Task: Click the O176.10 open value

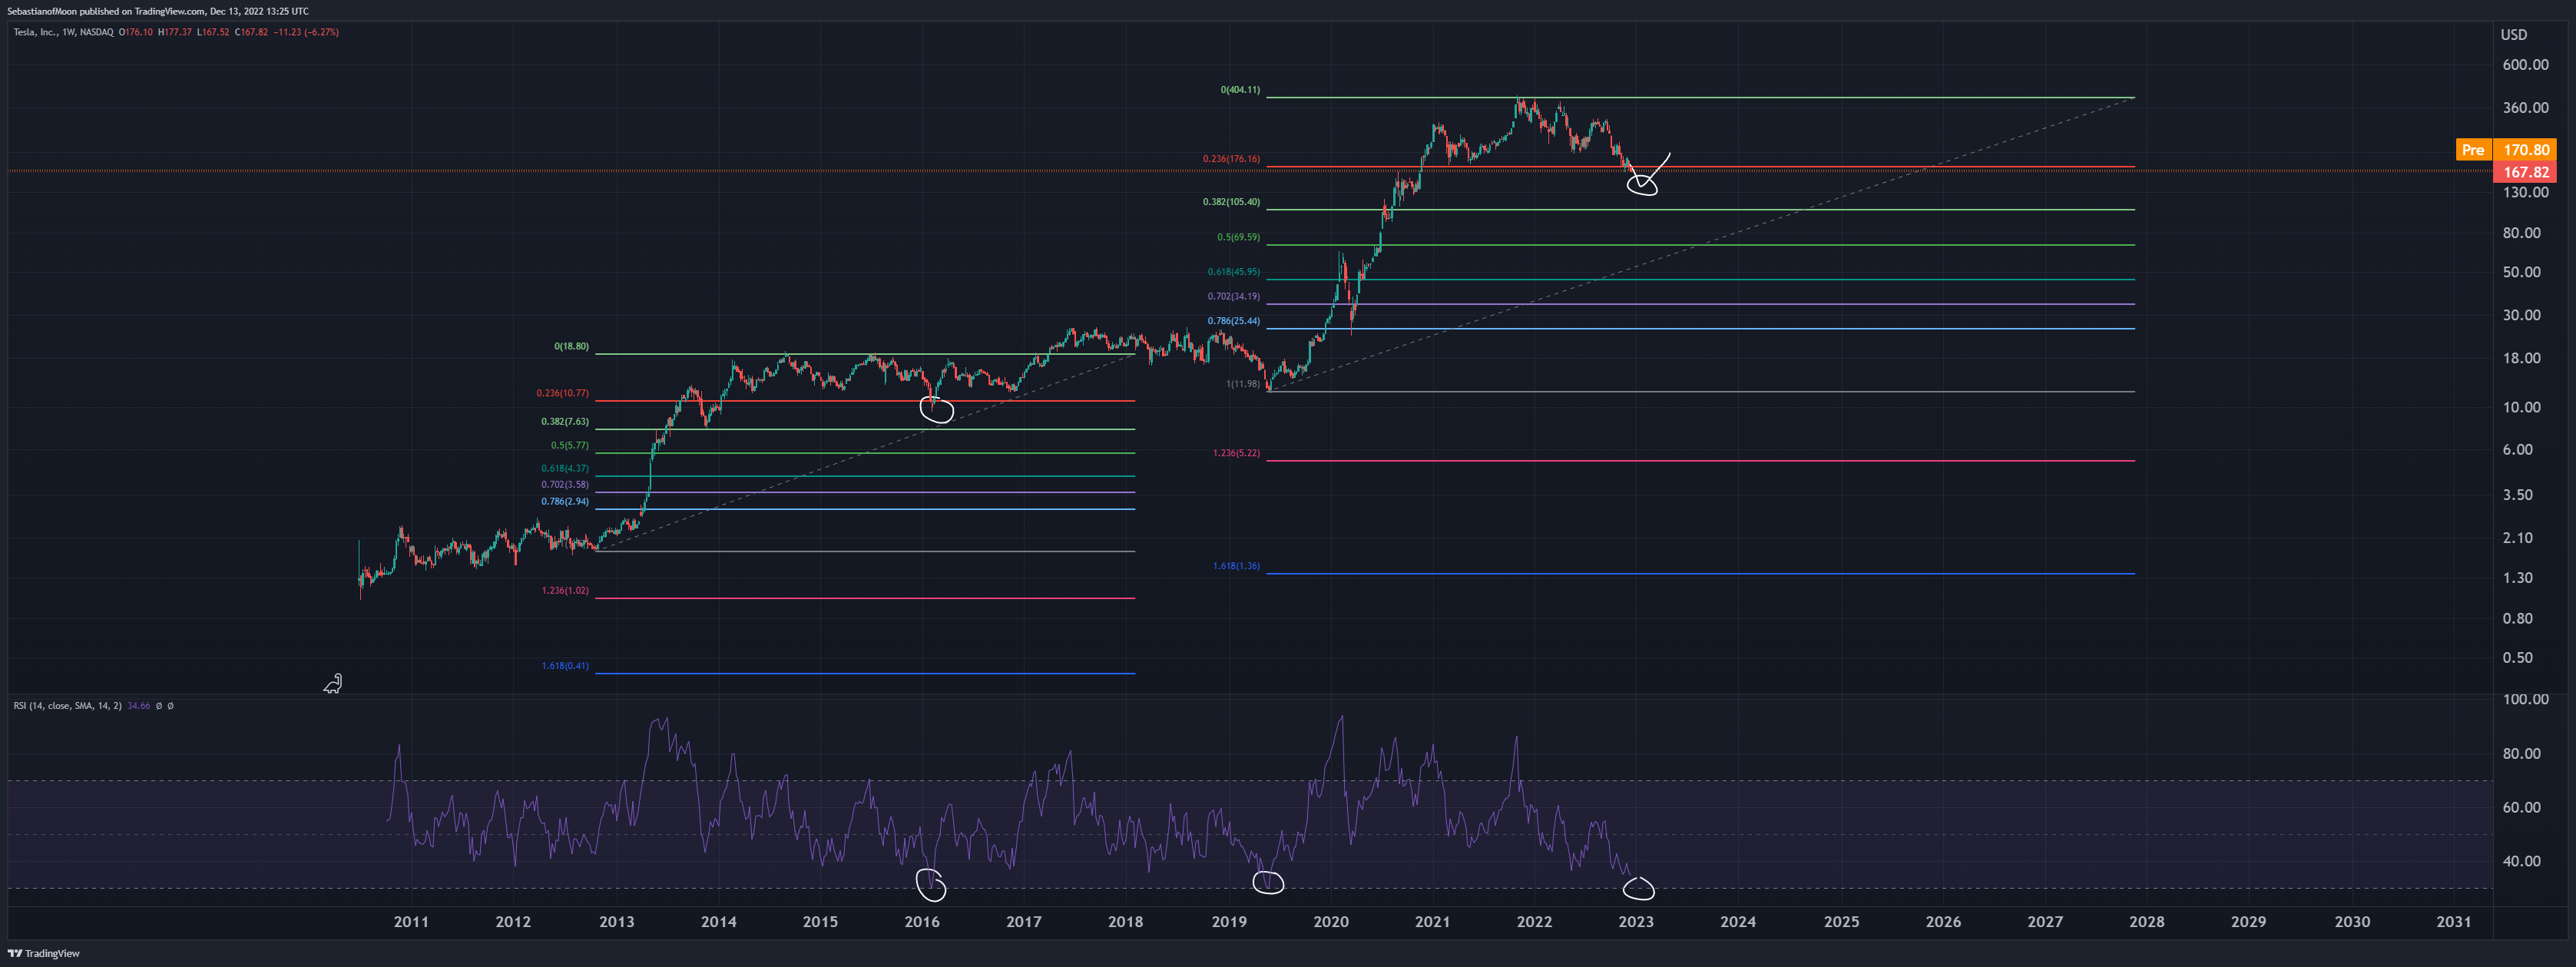Action: (136, 32)
